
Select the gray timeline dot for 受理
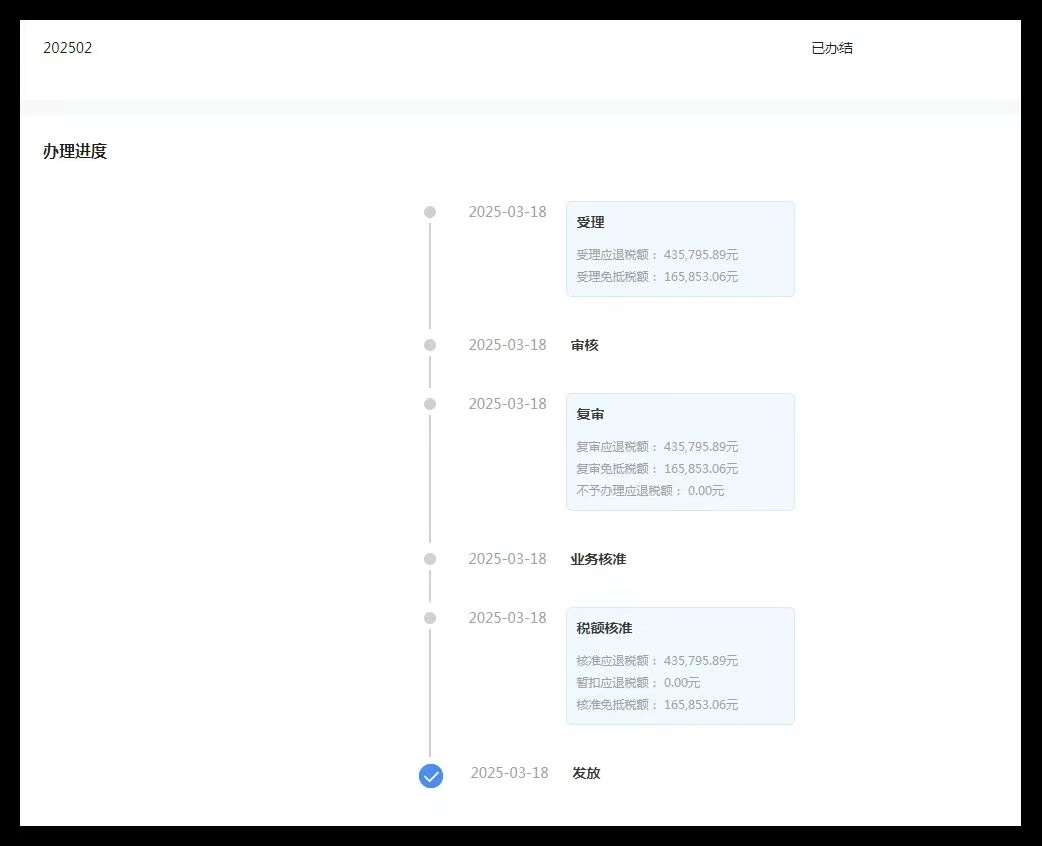click(x=430, y=211)
